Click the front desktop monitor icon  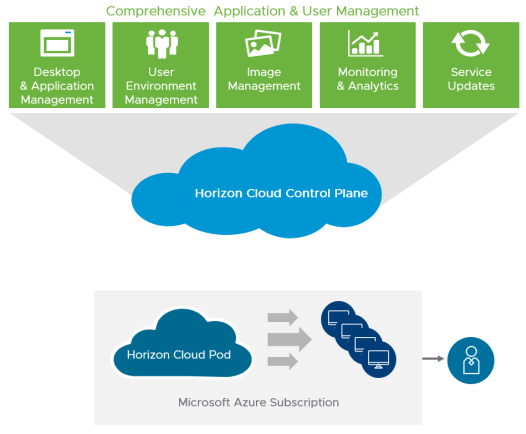pyautogui.click(x=378, y=360)
